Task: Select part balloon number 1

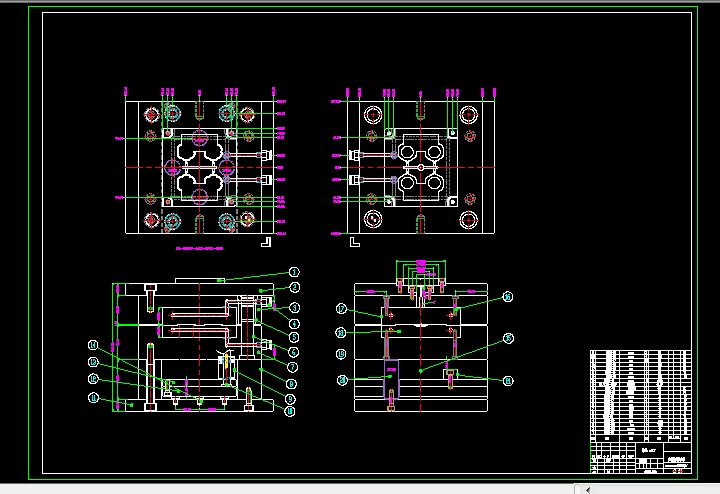Action: click(294, 272)
